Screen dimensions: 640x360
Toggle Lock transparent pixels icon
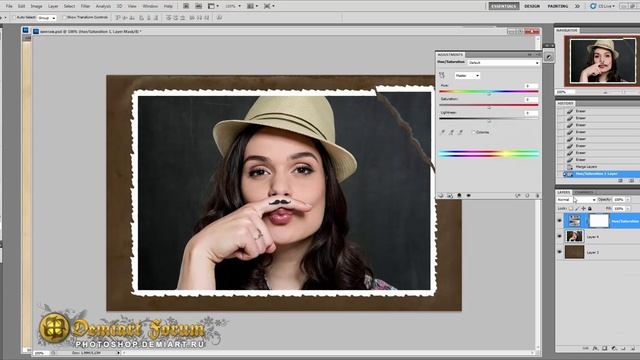(571, 209)
